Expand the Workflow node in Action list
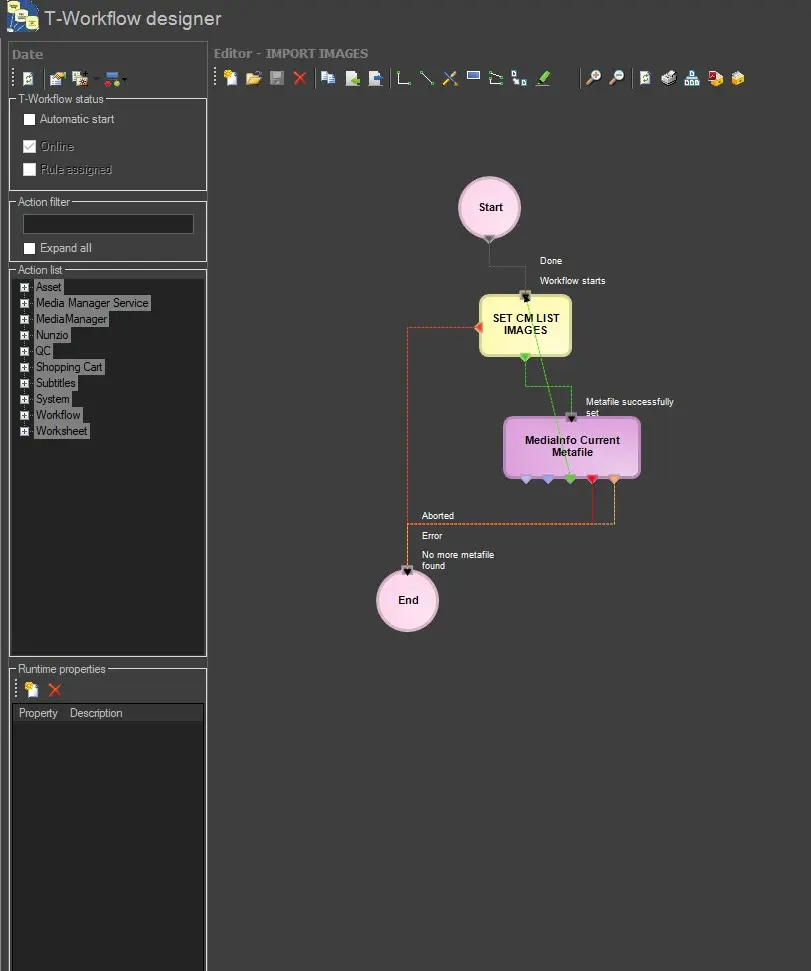This screenshot has height=971, width=811. [24, 415]
